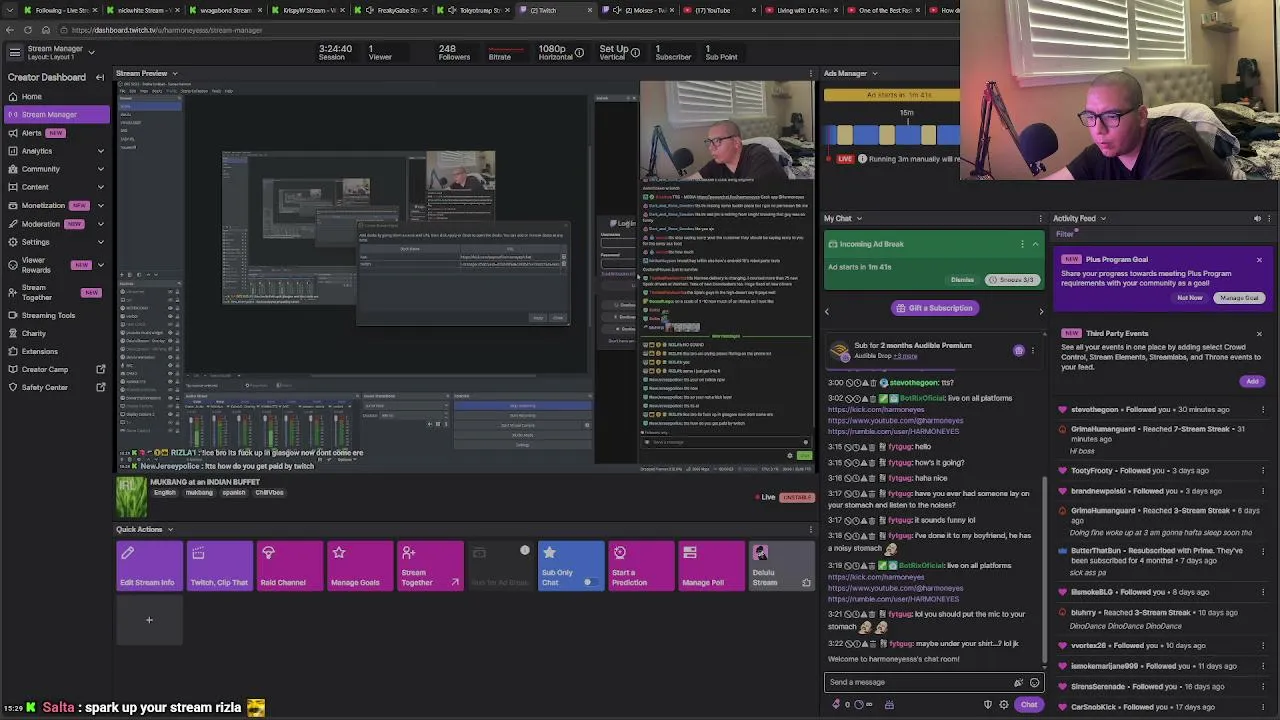Viewport: 1280px width, 720px height.
Task: Open Manage Goals quick action
Action: click(359, 566)
